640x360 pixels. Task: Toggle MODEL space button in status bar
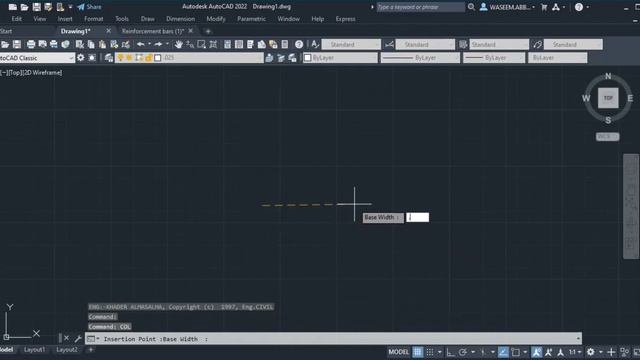(398, 351)
